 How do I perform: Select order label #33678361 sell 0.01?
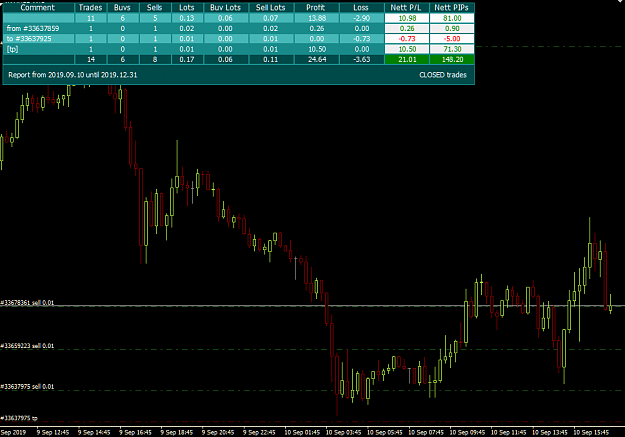coord(28,303)
